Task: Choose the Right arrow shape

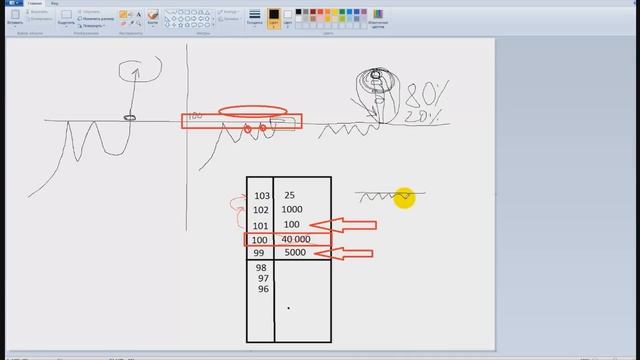Action: coord(194,19)
